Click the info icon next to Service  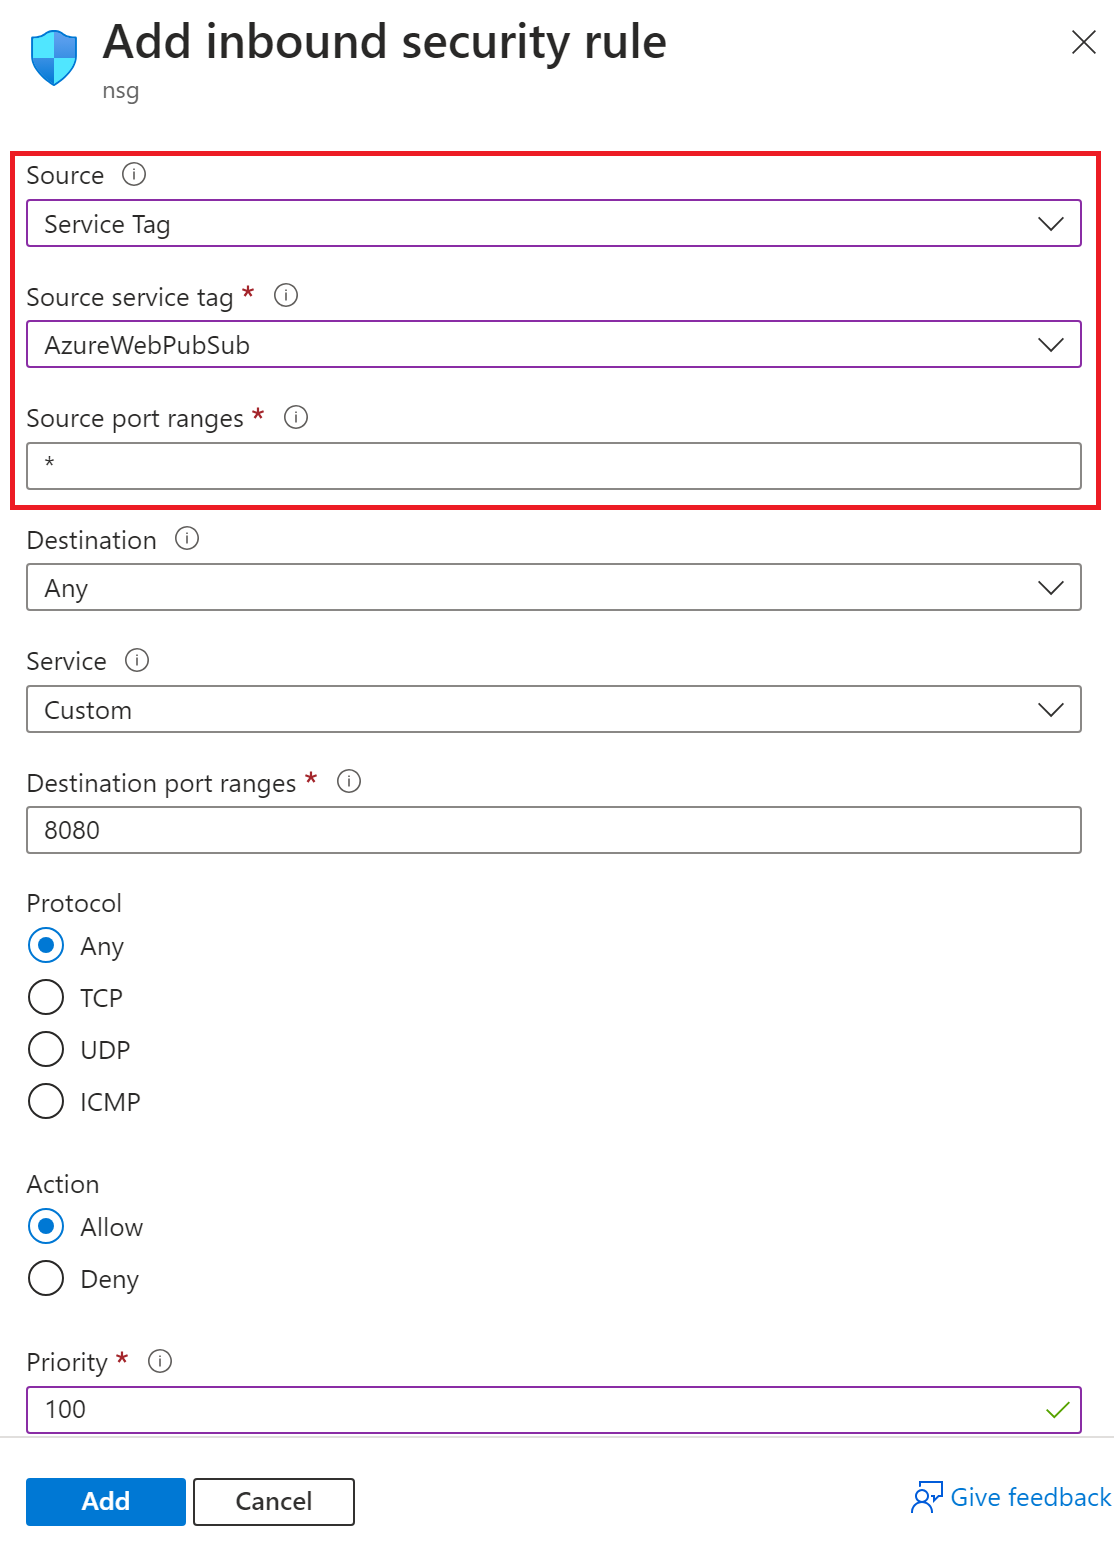tap(137, 660)
